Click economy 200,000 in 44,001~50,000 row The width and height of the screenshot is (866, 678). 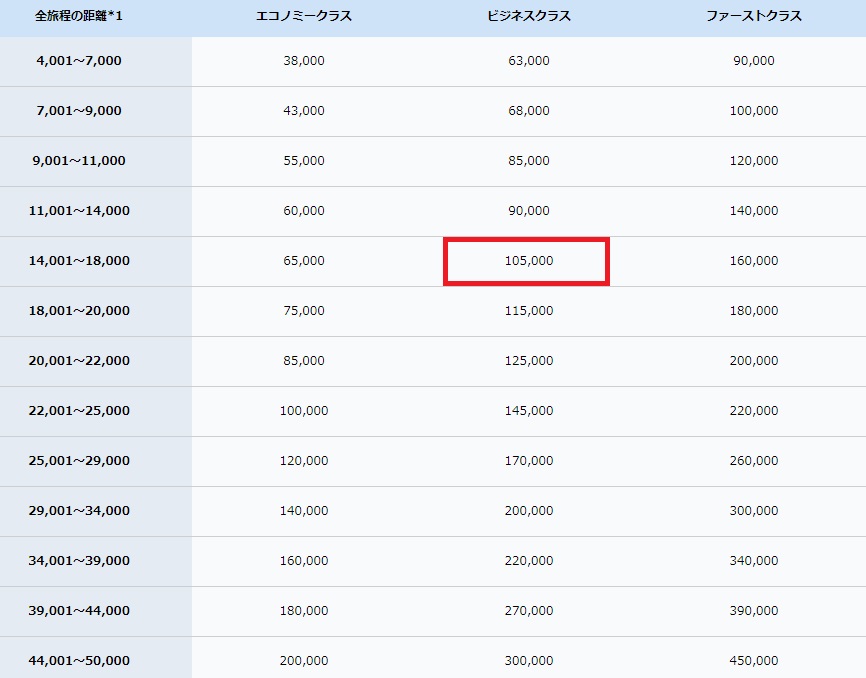click(x=304, y=660)
